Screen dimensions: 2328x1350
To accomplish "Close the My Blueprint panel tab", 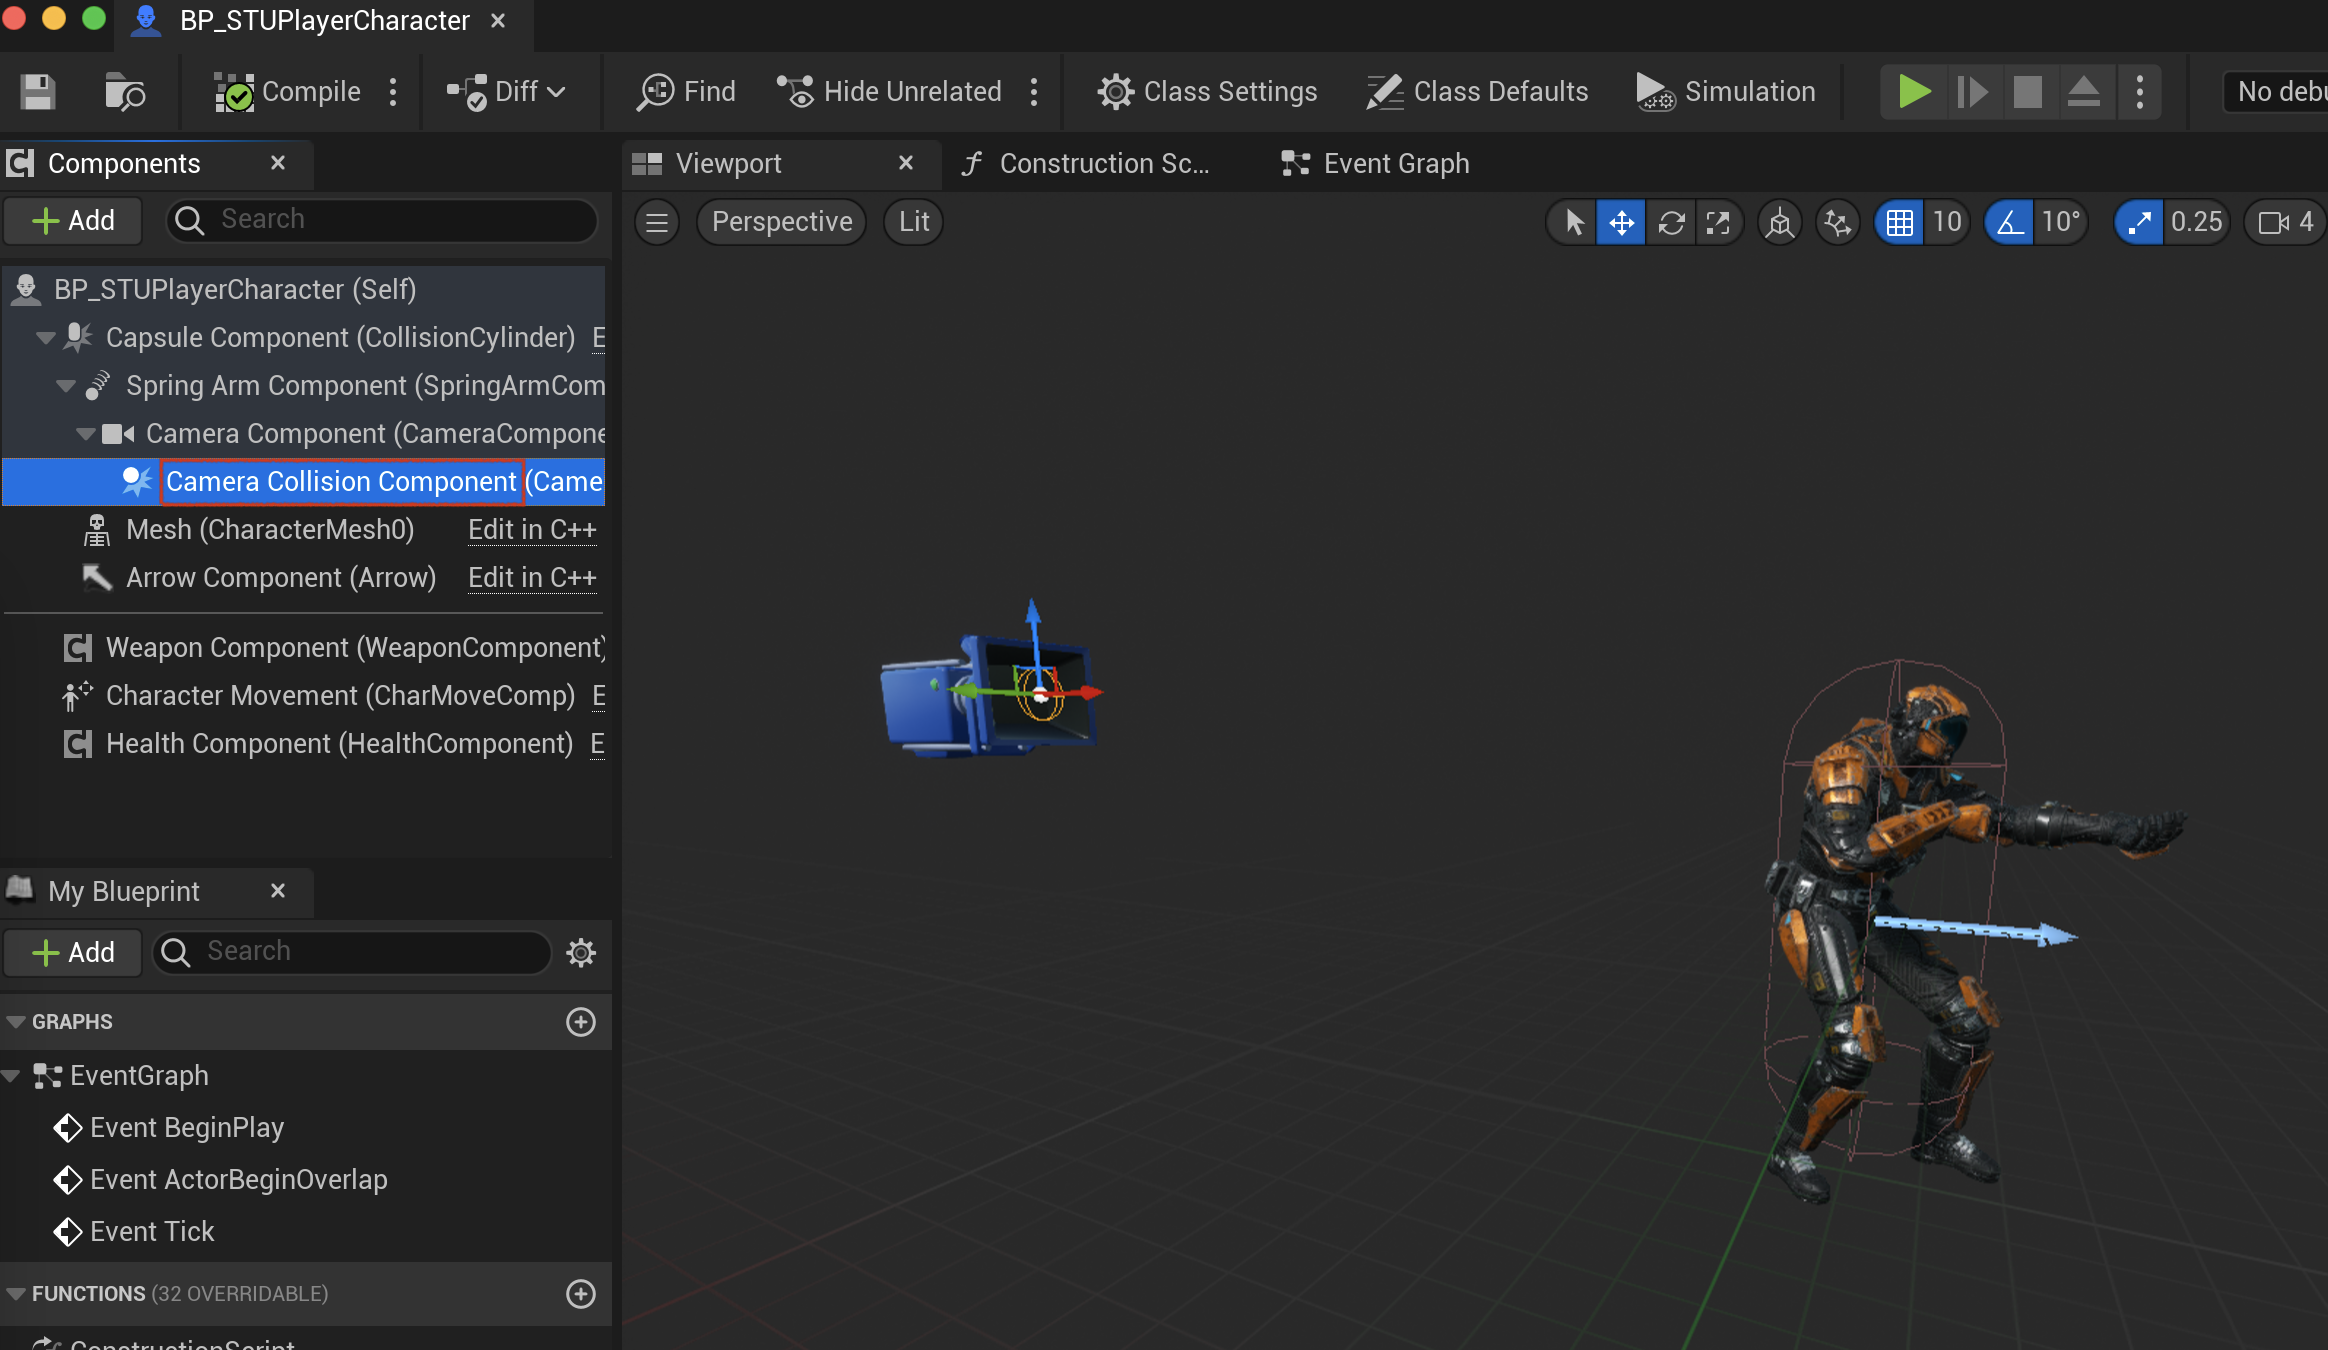I will pos(278,891).
